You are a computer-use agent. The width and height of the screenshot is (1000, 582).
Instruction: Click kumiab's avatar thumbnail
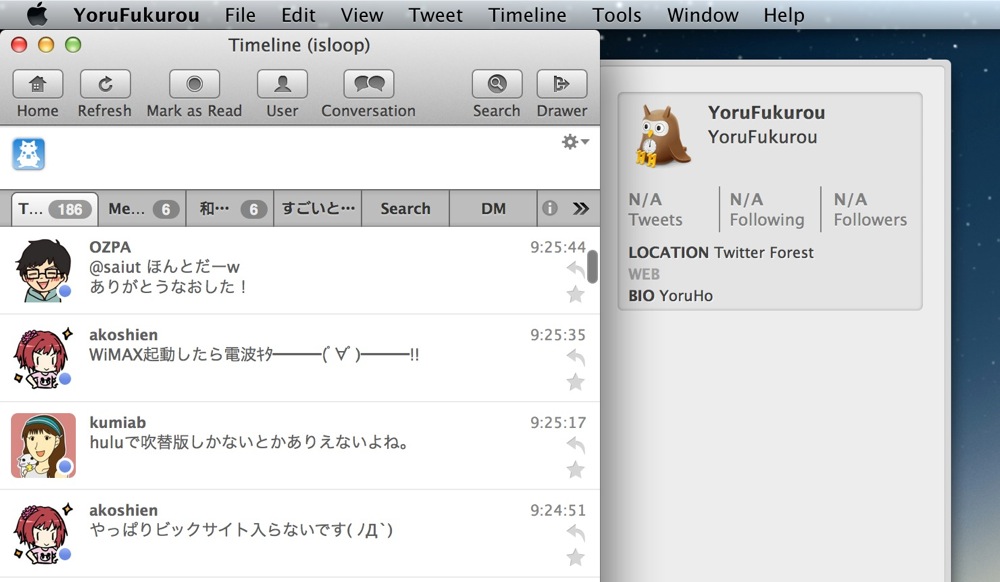pos(43,446)
